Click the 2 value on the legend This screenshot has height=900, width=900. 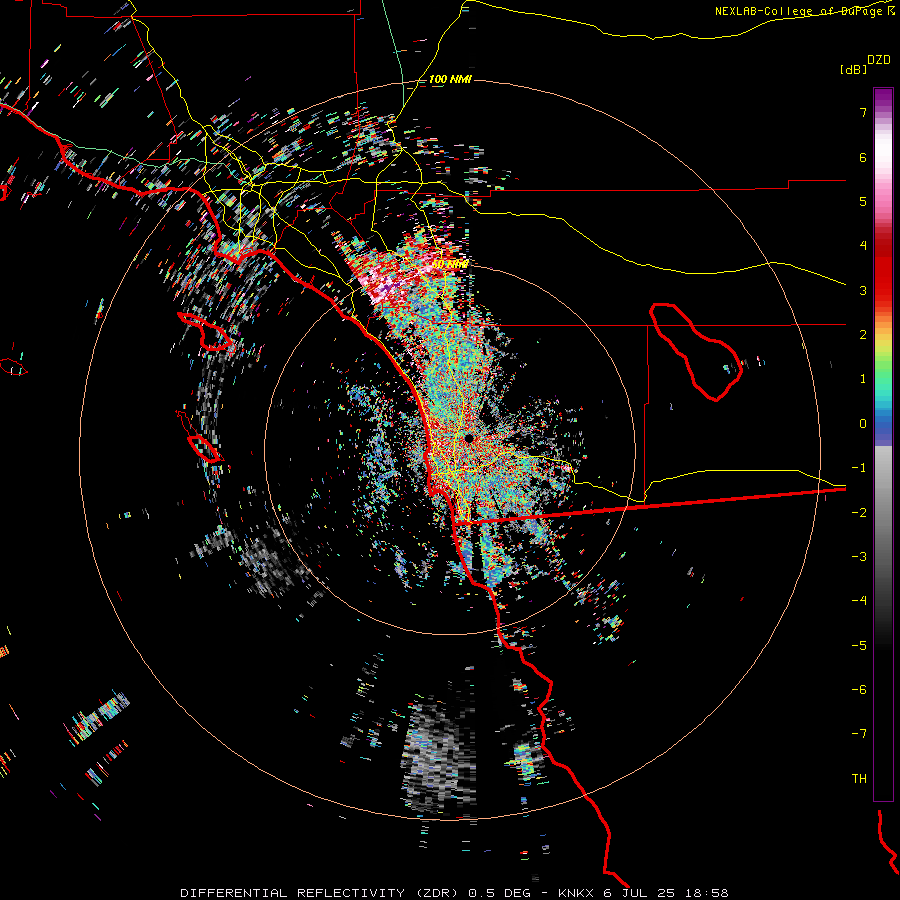point(863,335)
